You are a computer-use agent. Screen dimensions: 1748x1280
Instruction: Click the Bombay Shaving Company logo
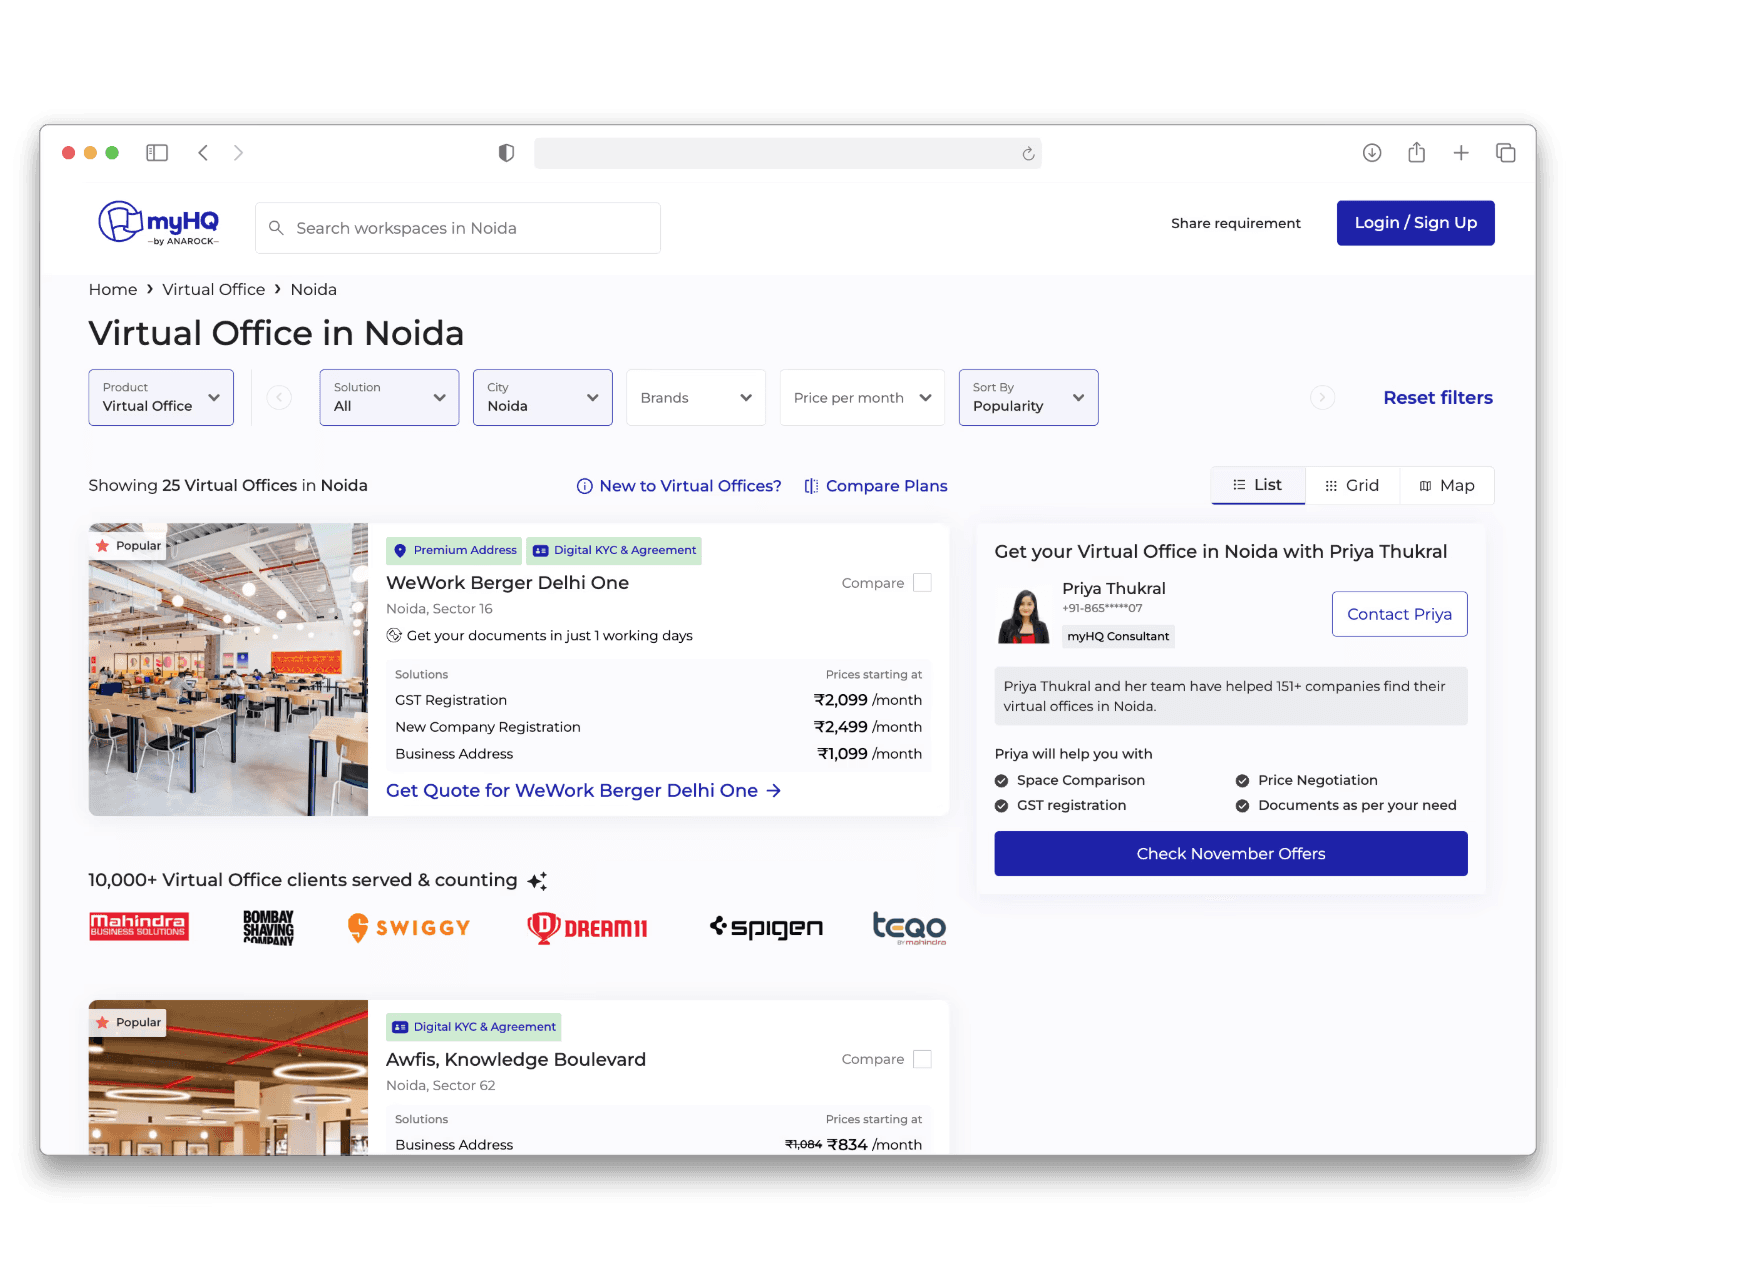click(269, 927)
